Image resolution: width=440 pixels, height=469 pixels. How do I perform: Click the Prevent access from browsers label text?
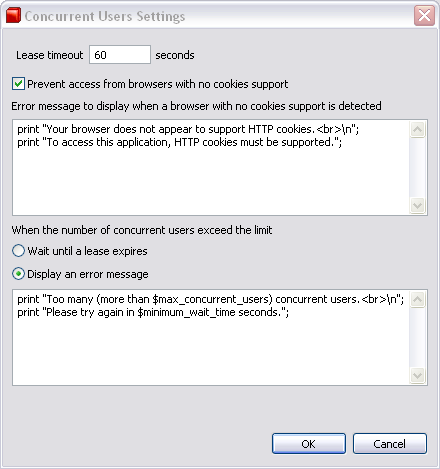tap(158, 84)
